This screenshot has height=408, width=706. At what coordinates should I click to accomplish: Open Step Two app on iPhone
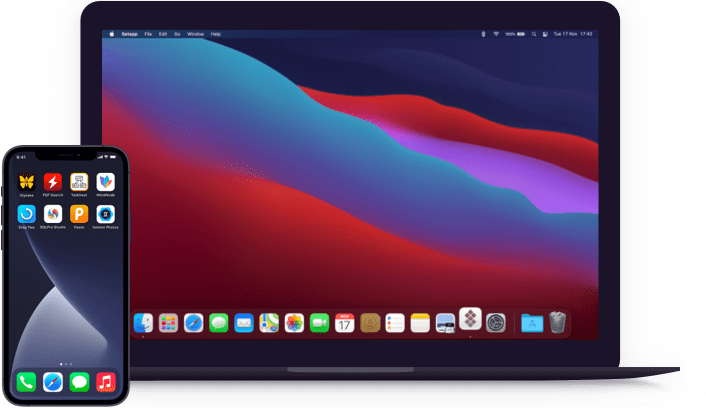click(27, 214)
